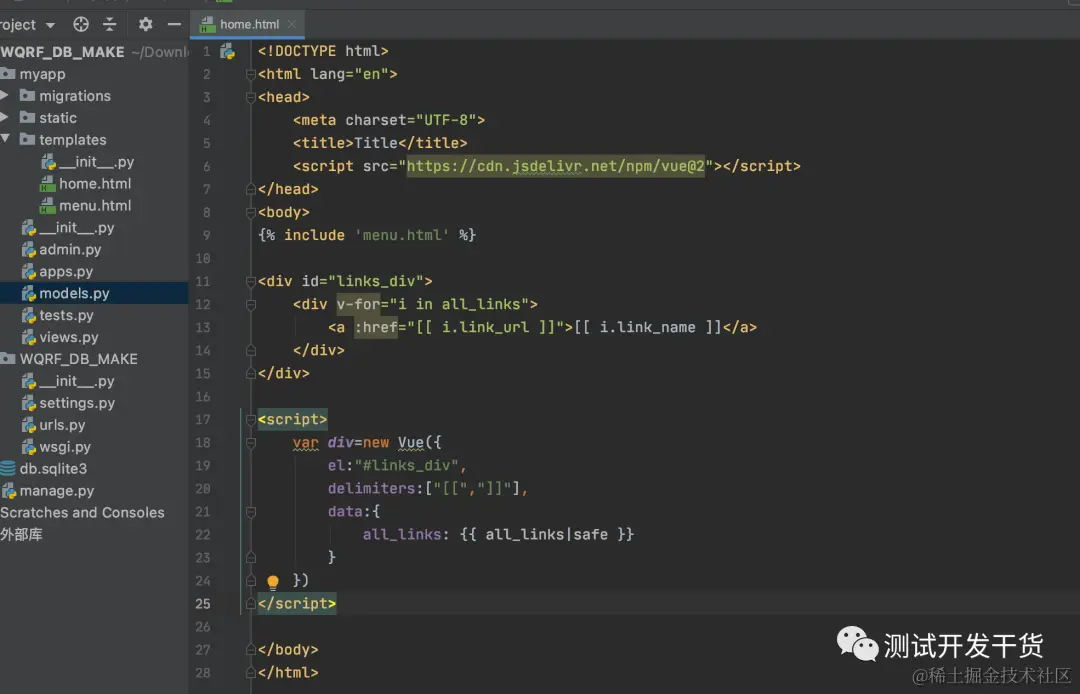This screenshot has width=1080, height=694.
Task: Open menu.html in the project tree
Action: click(x=94, y=205)
